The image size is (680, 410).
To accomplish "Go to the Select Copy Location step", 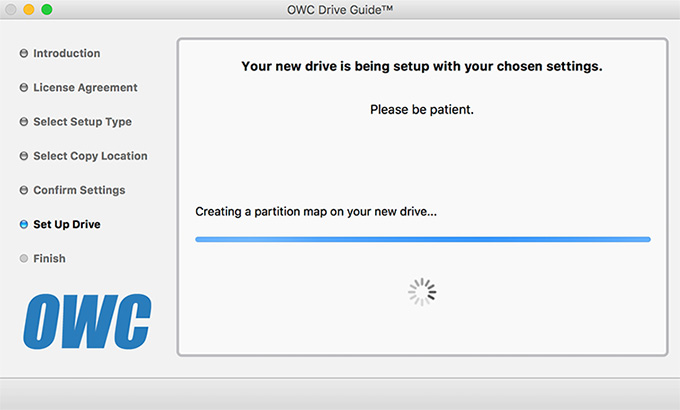I will click(x=90, y=156).
